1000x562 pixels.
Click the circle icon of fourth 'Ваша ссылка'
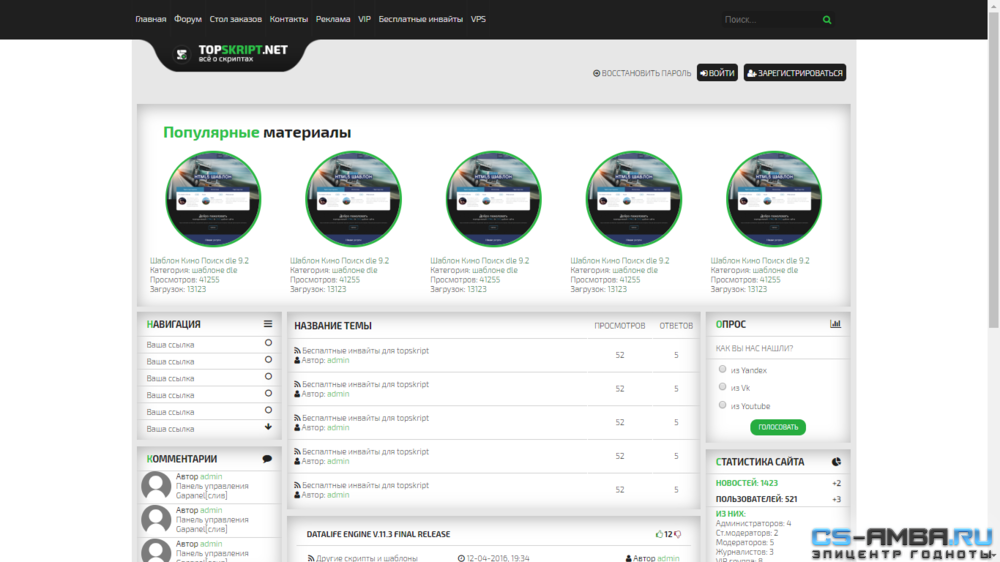[268, 394]
